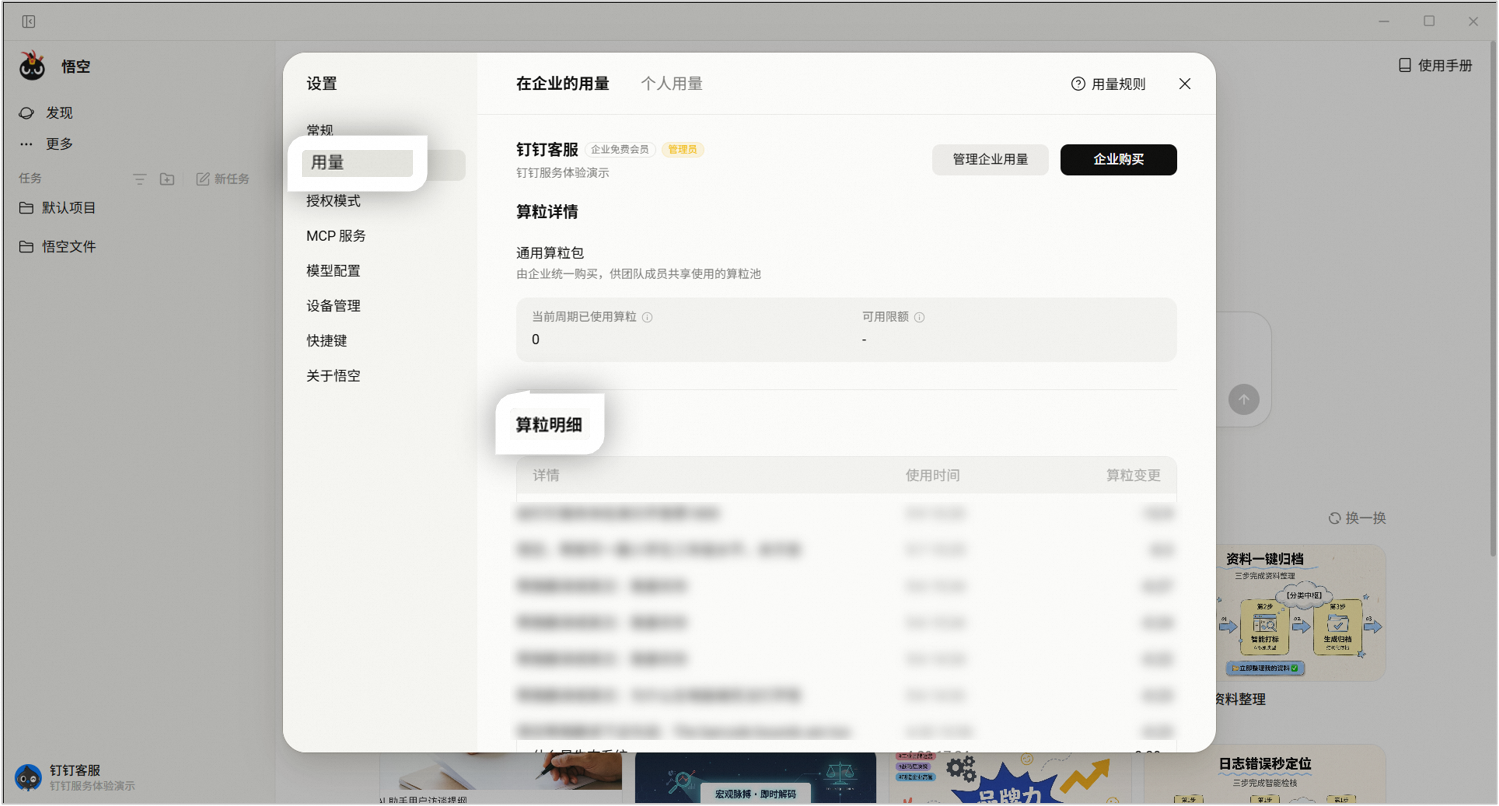Click the 算粒变更 column header
The height and width of the screenshot is (806, 1499).
[1134, 476]
